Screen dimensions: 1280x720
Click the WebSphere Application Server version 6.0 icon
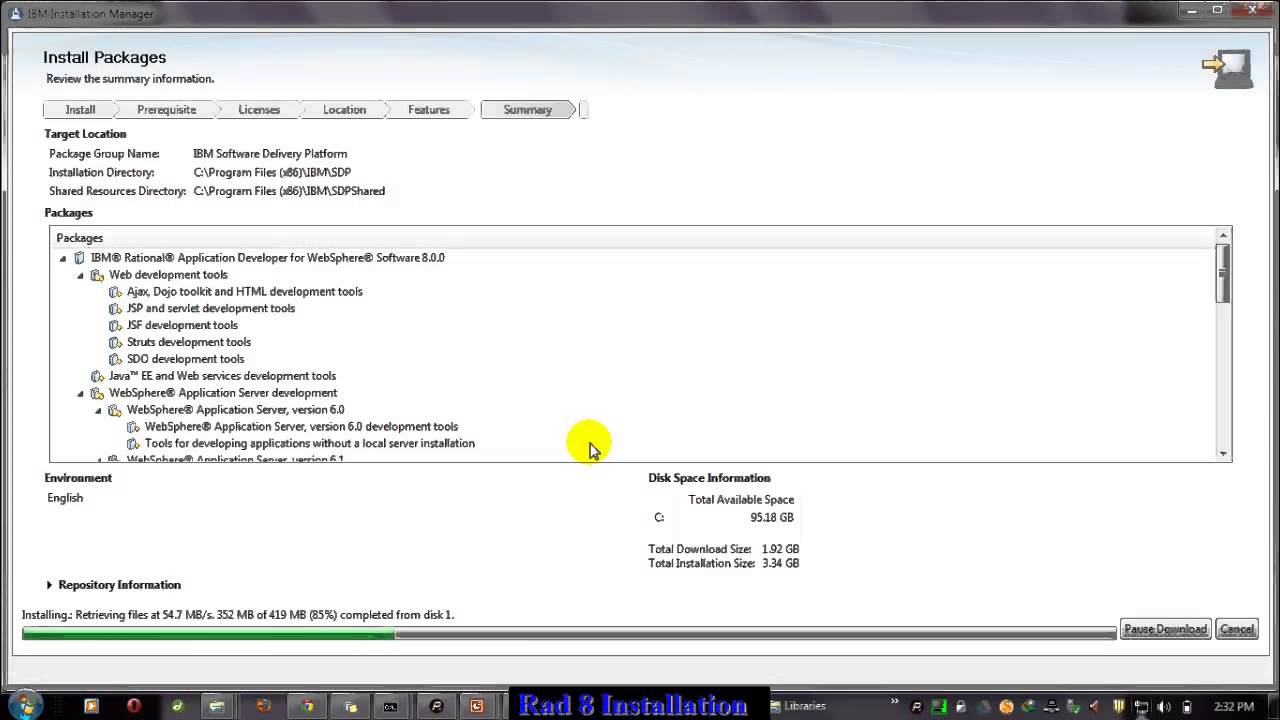(115, 411)
